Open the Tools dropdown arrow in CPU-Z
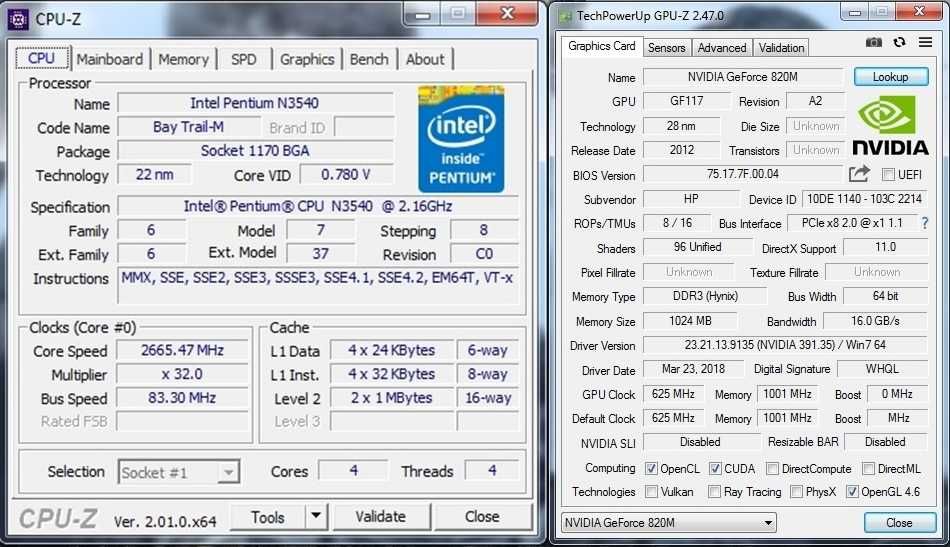This screenshot has height=547, width=950. pyautogui.click(x=316, y=516)
